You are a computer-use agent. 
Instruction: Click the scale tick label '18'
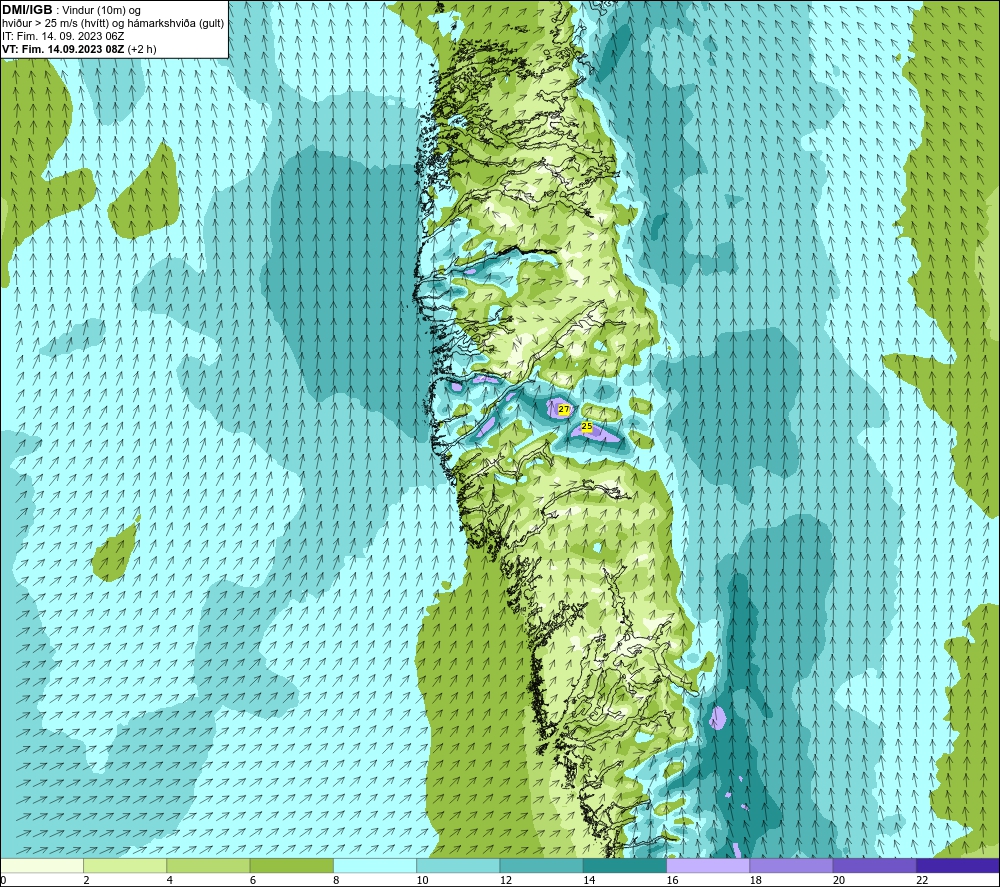pos(756,881)
